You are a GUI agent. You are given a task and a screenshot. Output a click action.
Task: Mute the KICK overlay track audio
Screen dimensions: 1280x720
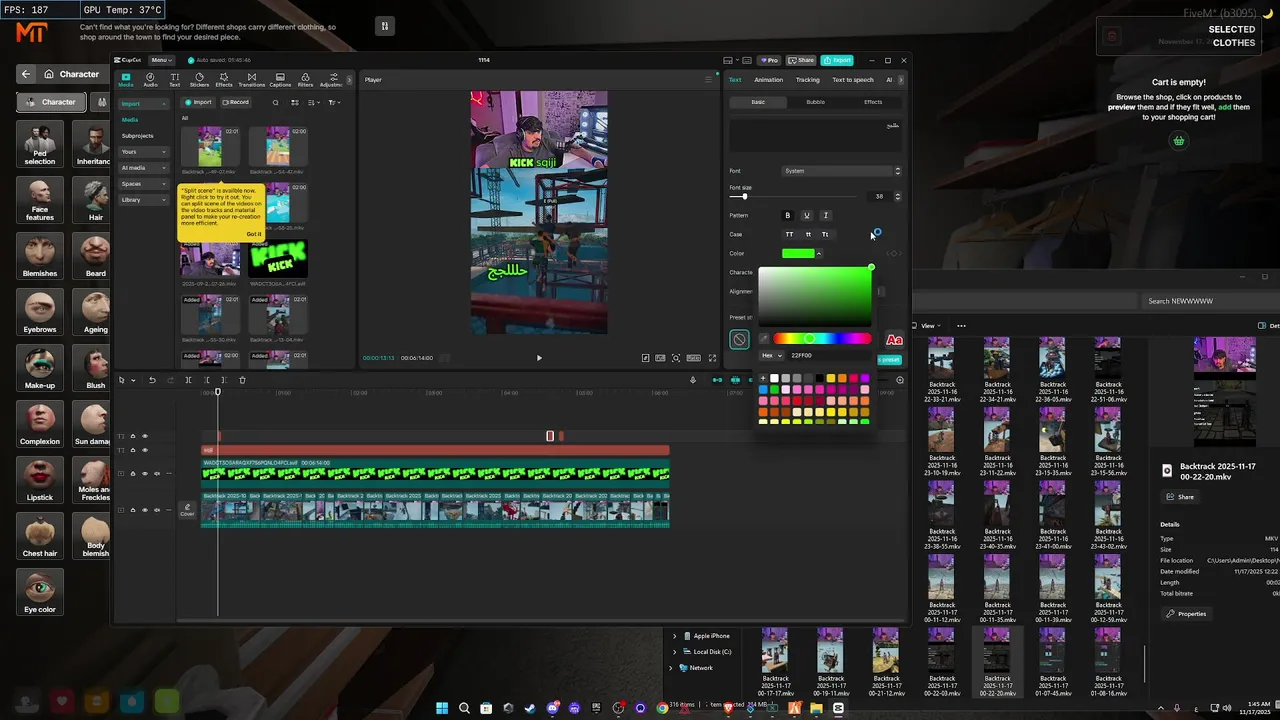pos(156,474)
